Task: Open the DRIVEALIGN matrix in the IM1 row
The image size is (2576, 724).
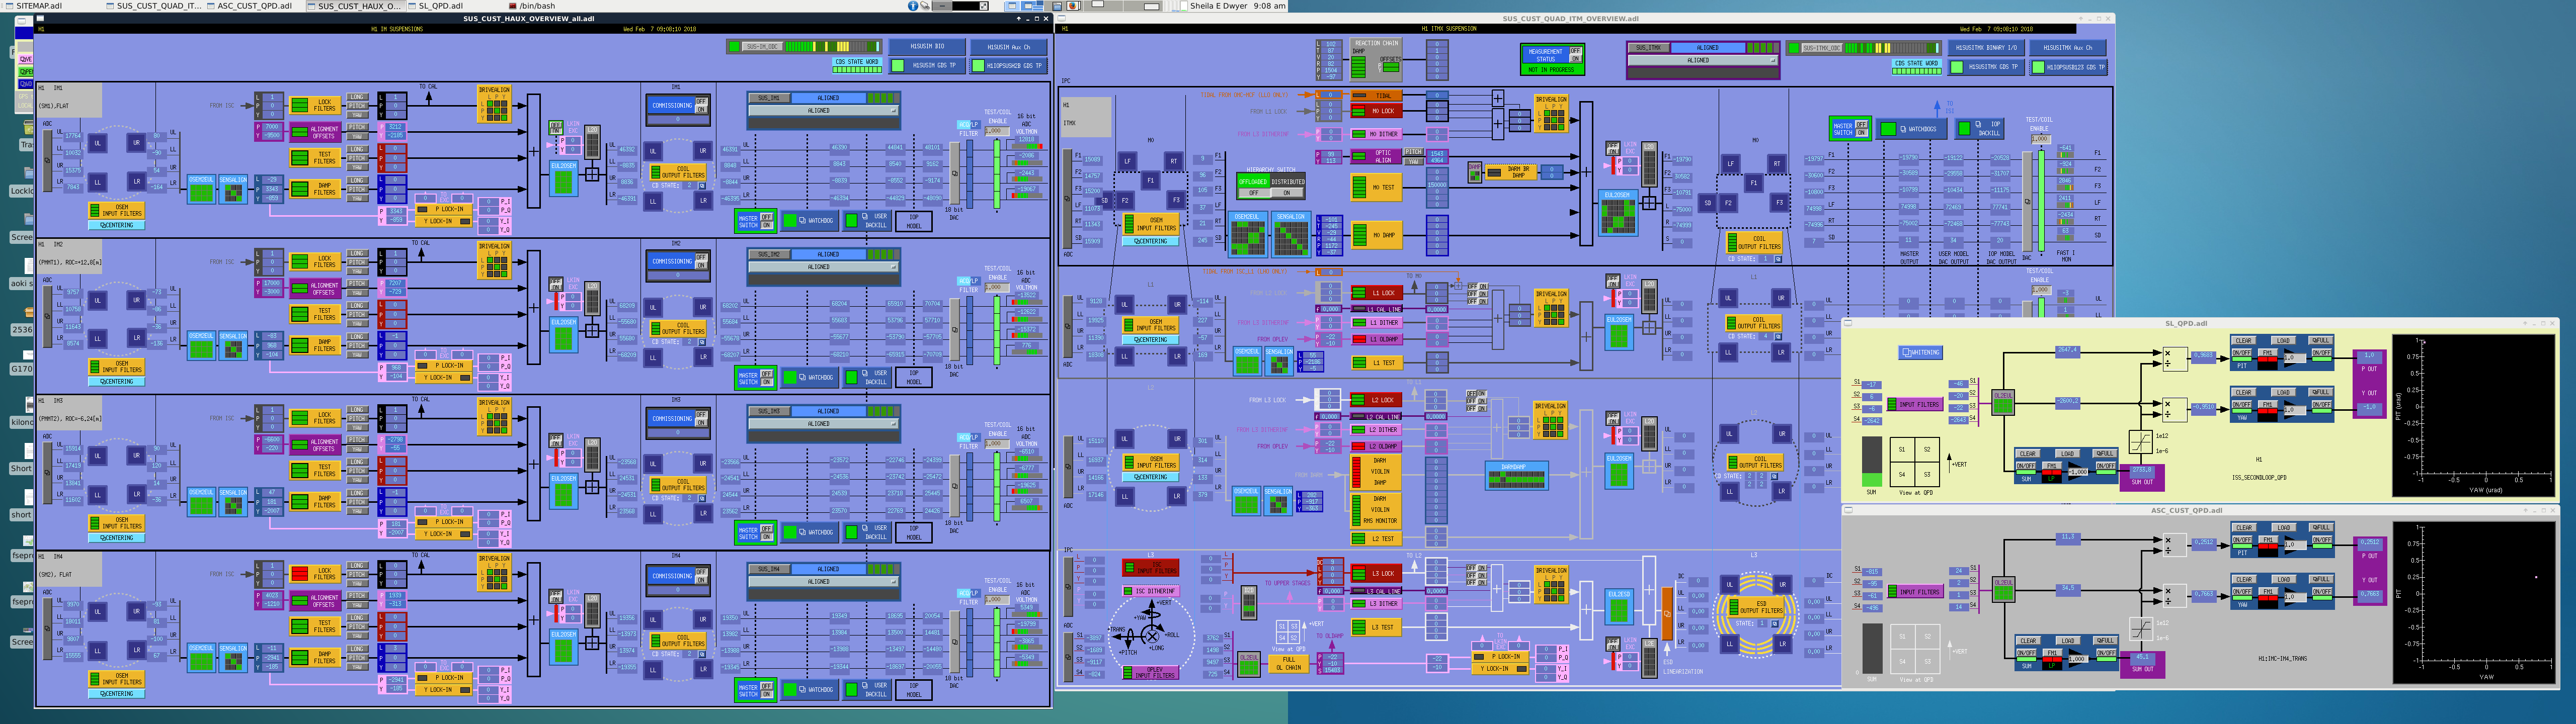Action: 495,104
